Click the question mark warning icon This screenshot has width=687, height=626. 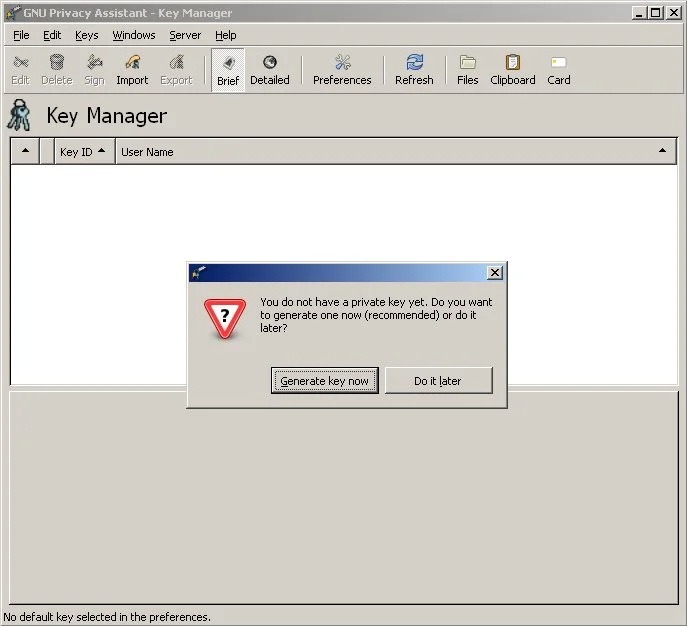coord(225,318)
